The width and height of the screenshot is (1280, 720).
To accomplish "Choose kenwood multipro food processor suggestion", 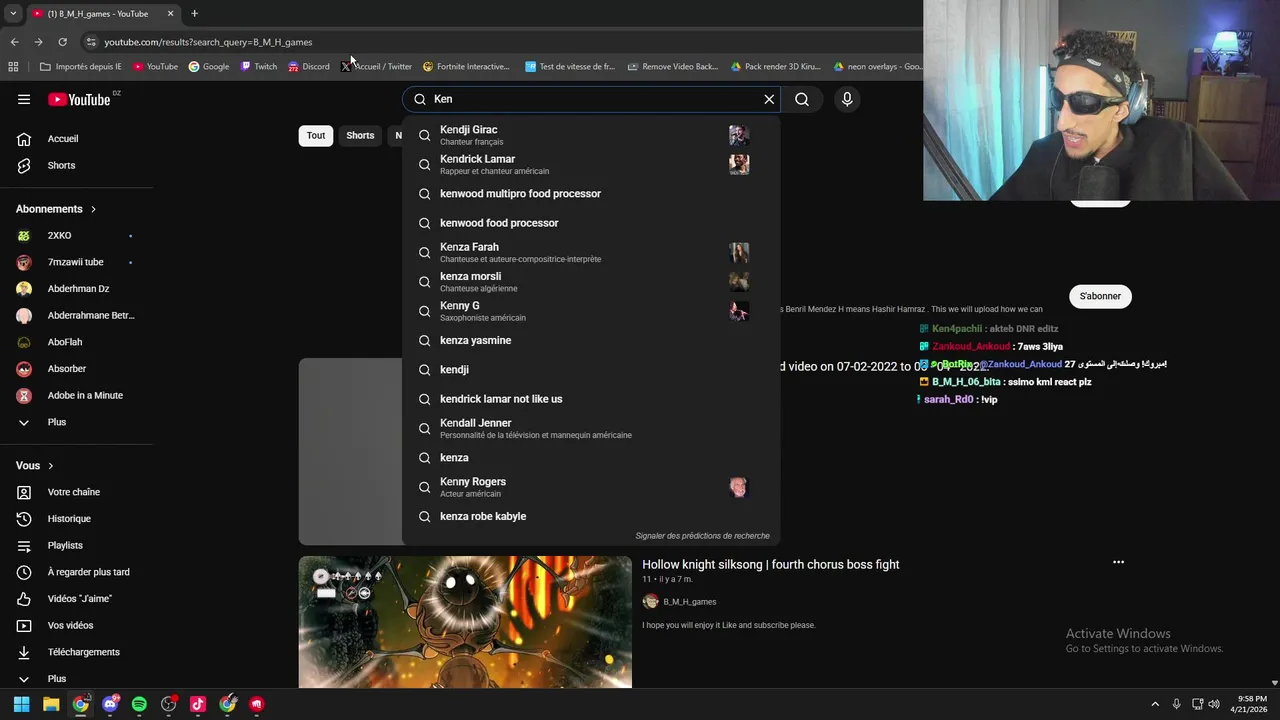I will pos(591,194).
